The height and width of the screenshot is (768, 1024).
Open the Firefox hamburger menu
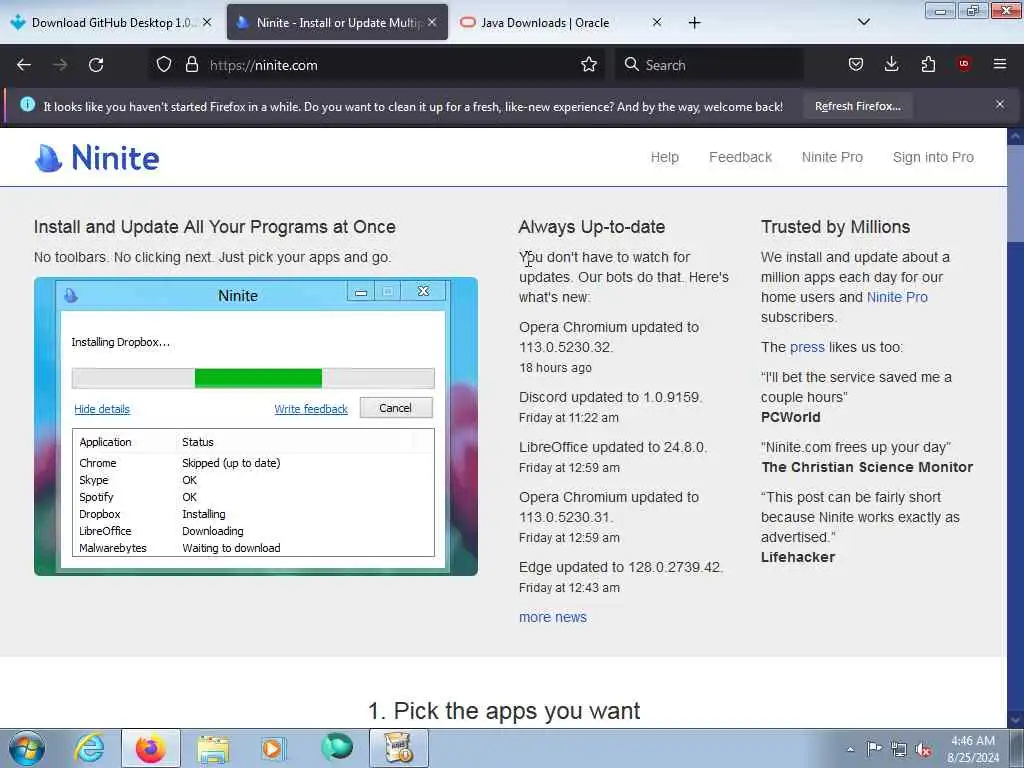tap(1000, 64)
